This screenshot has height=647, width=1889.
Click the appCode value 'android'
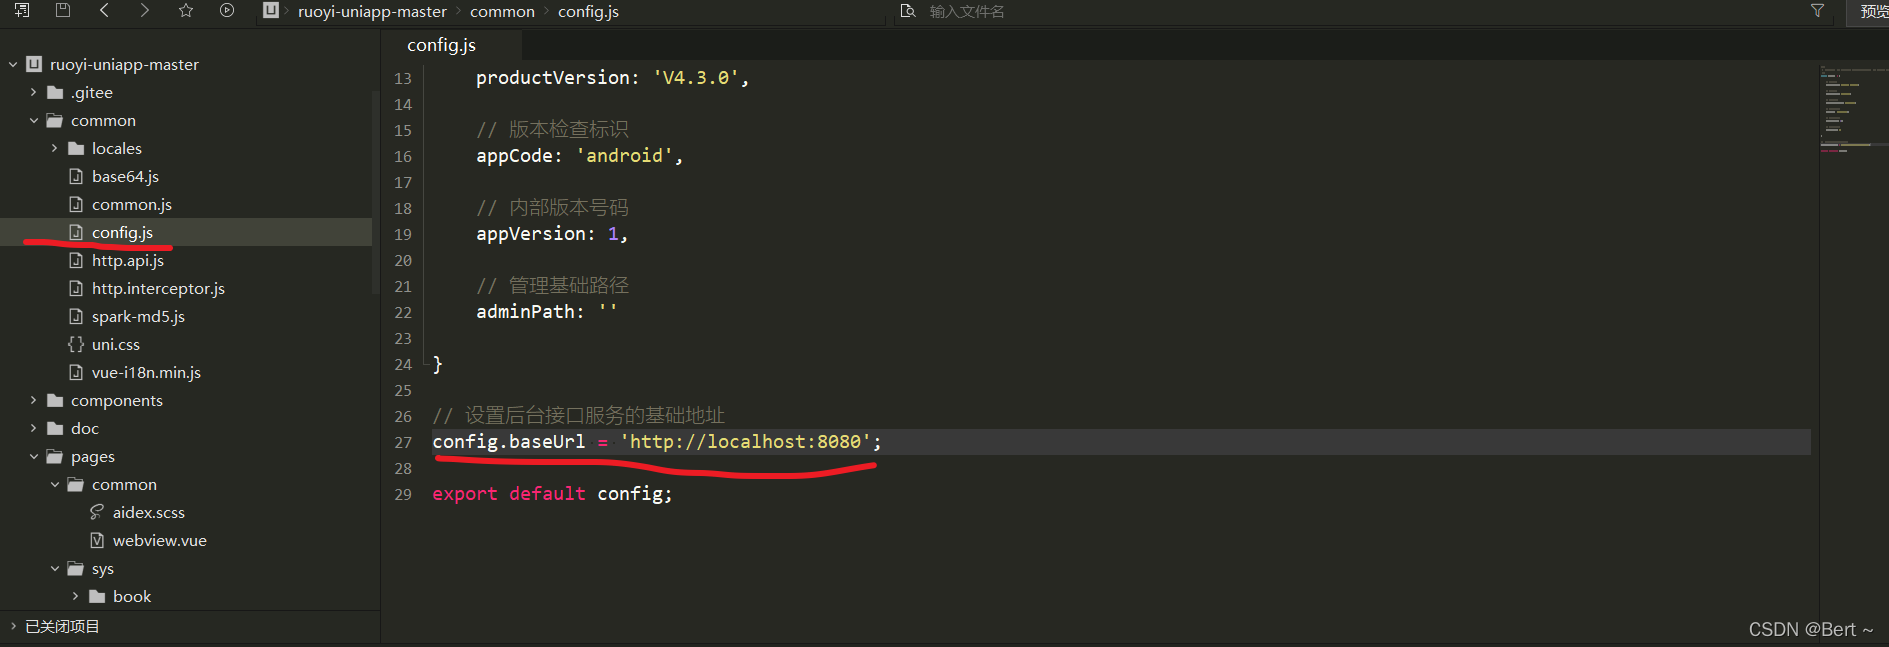pyautogui.click(x=624, y=155)
